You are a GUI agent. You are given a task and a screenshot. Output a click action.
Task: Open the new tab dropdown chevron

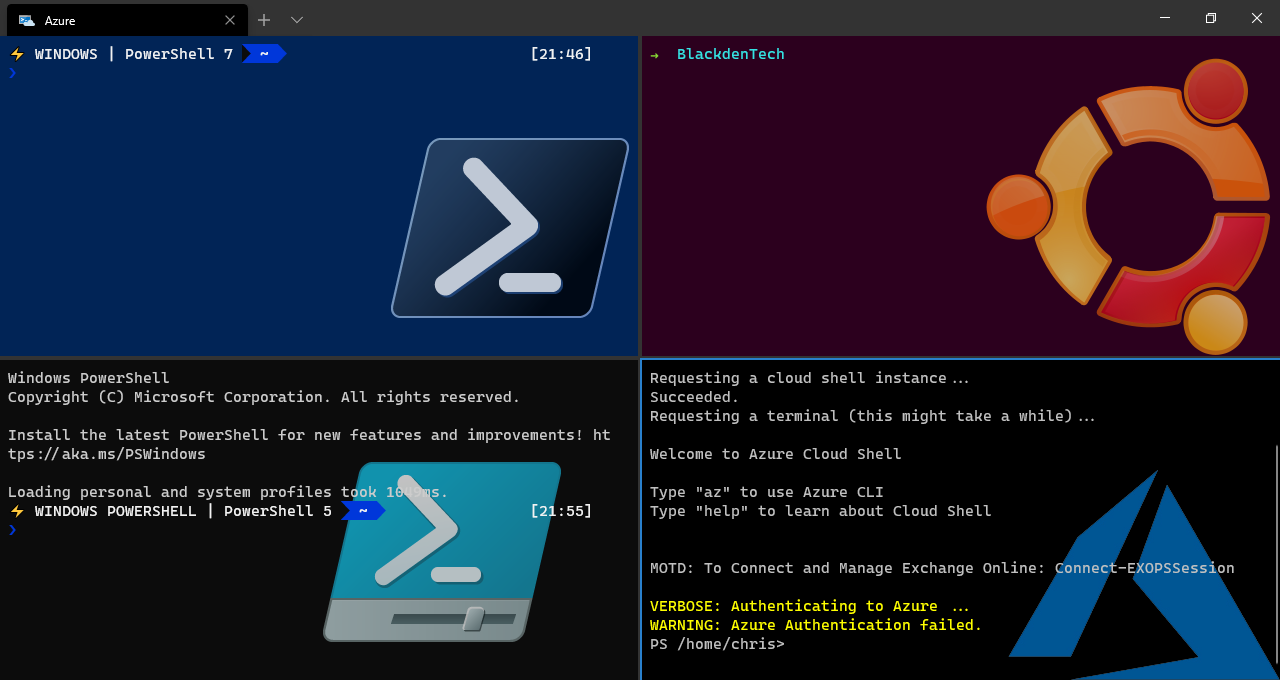pos(296,19)
